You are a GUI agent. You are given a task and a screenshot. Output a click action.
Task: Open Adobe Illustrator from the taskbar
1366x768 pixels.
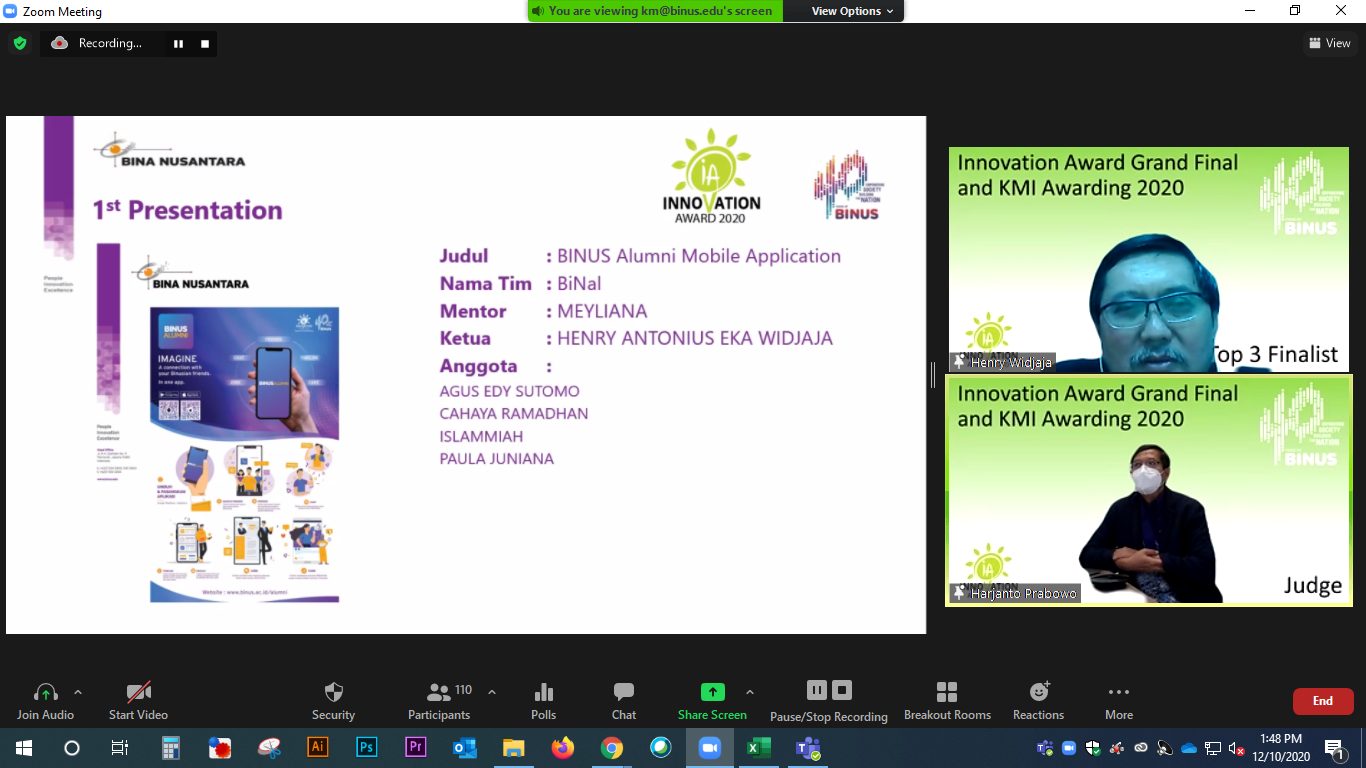(x=318, y=748)
